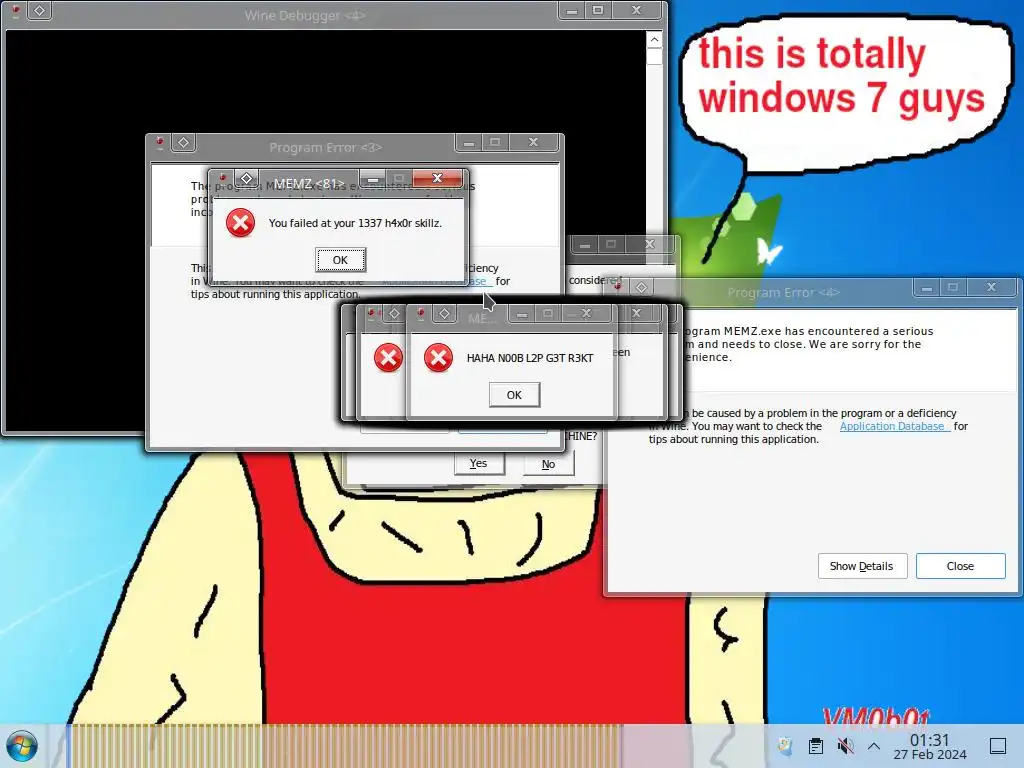1024x768 pixels.
Task: Click pin diamond icon in MEMZ <81> titlebar
Action: click(246, 178)
